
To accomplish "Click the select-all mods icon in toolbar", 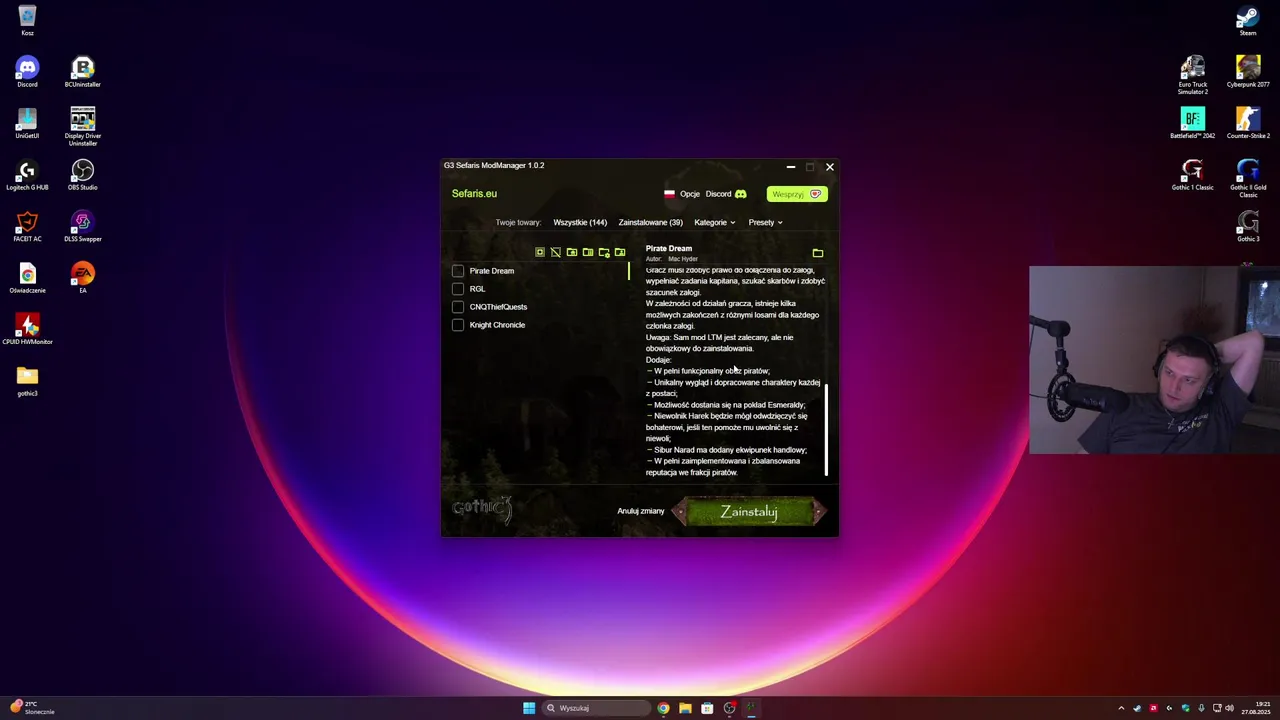I will 540,252.
